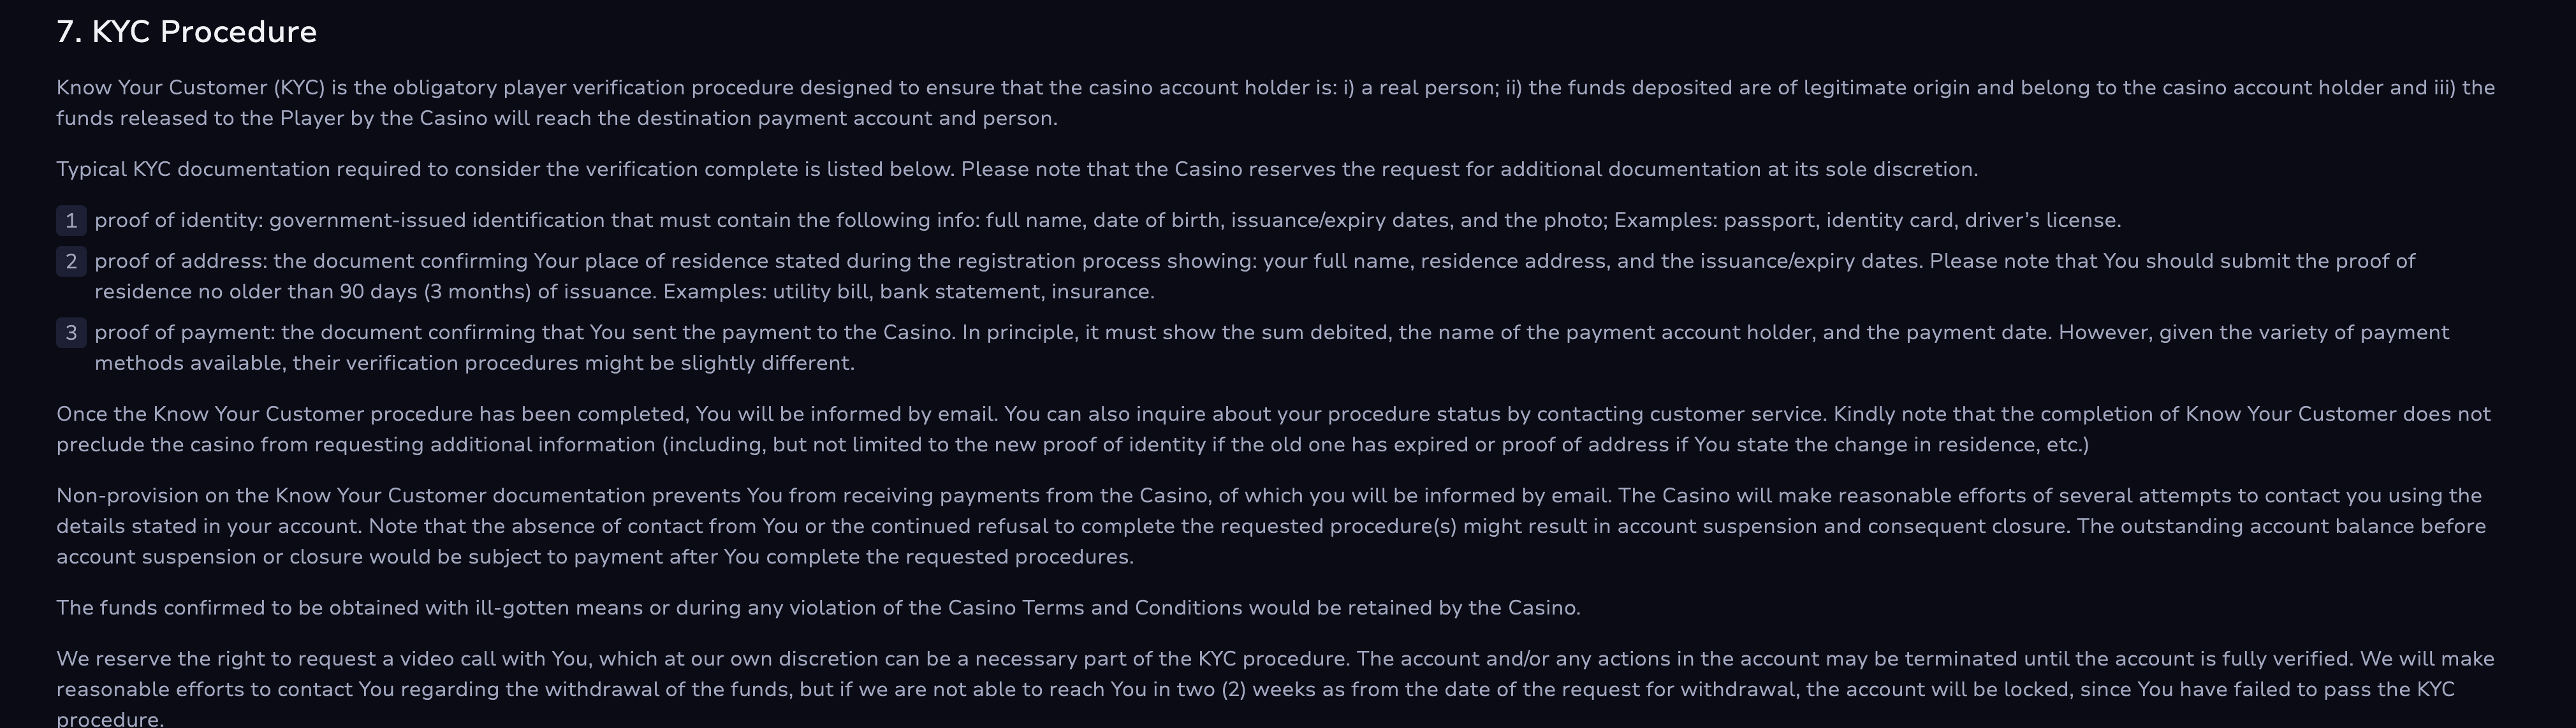
Task: Click the number 1 list badge
Action: (x=71, y=220)
